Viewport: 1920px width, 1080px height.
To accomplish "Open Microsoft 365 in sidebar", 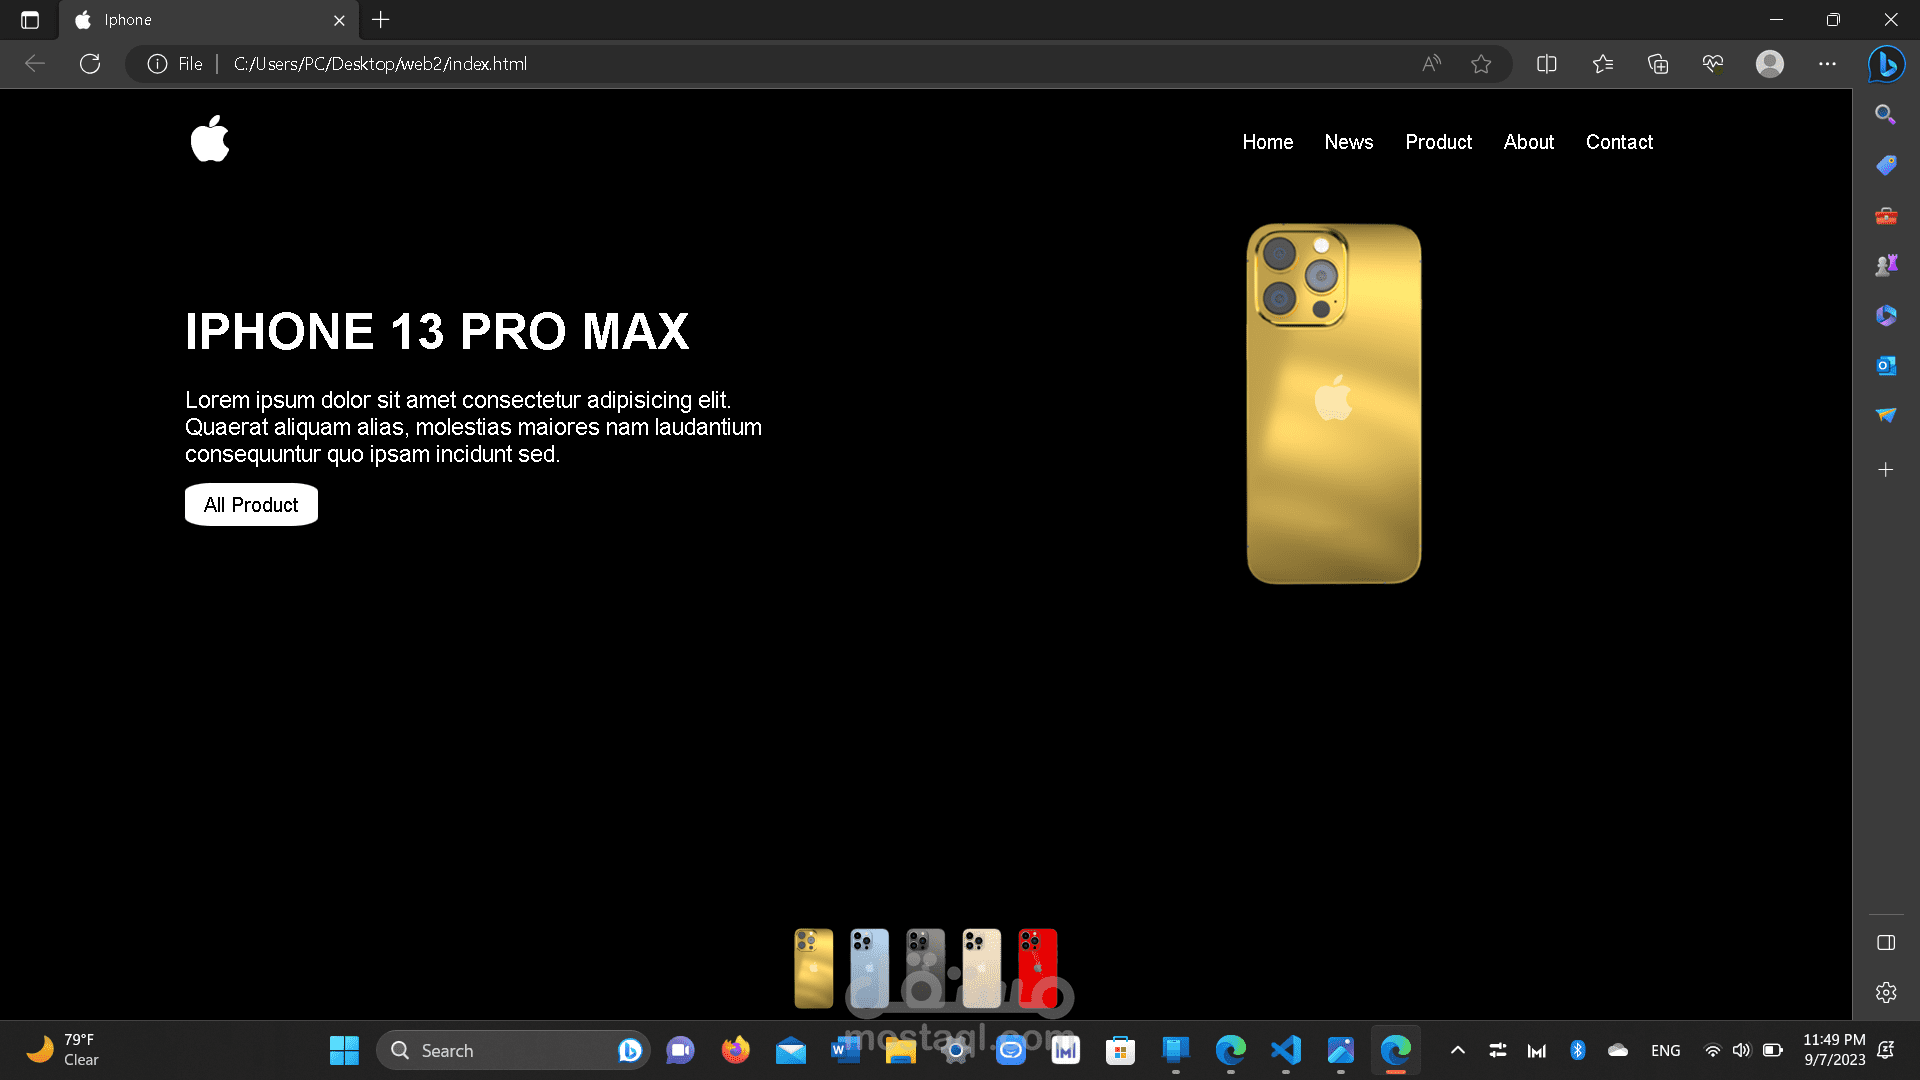I will tap(1886, 315).
